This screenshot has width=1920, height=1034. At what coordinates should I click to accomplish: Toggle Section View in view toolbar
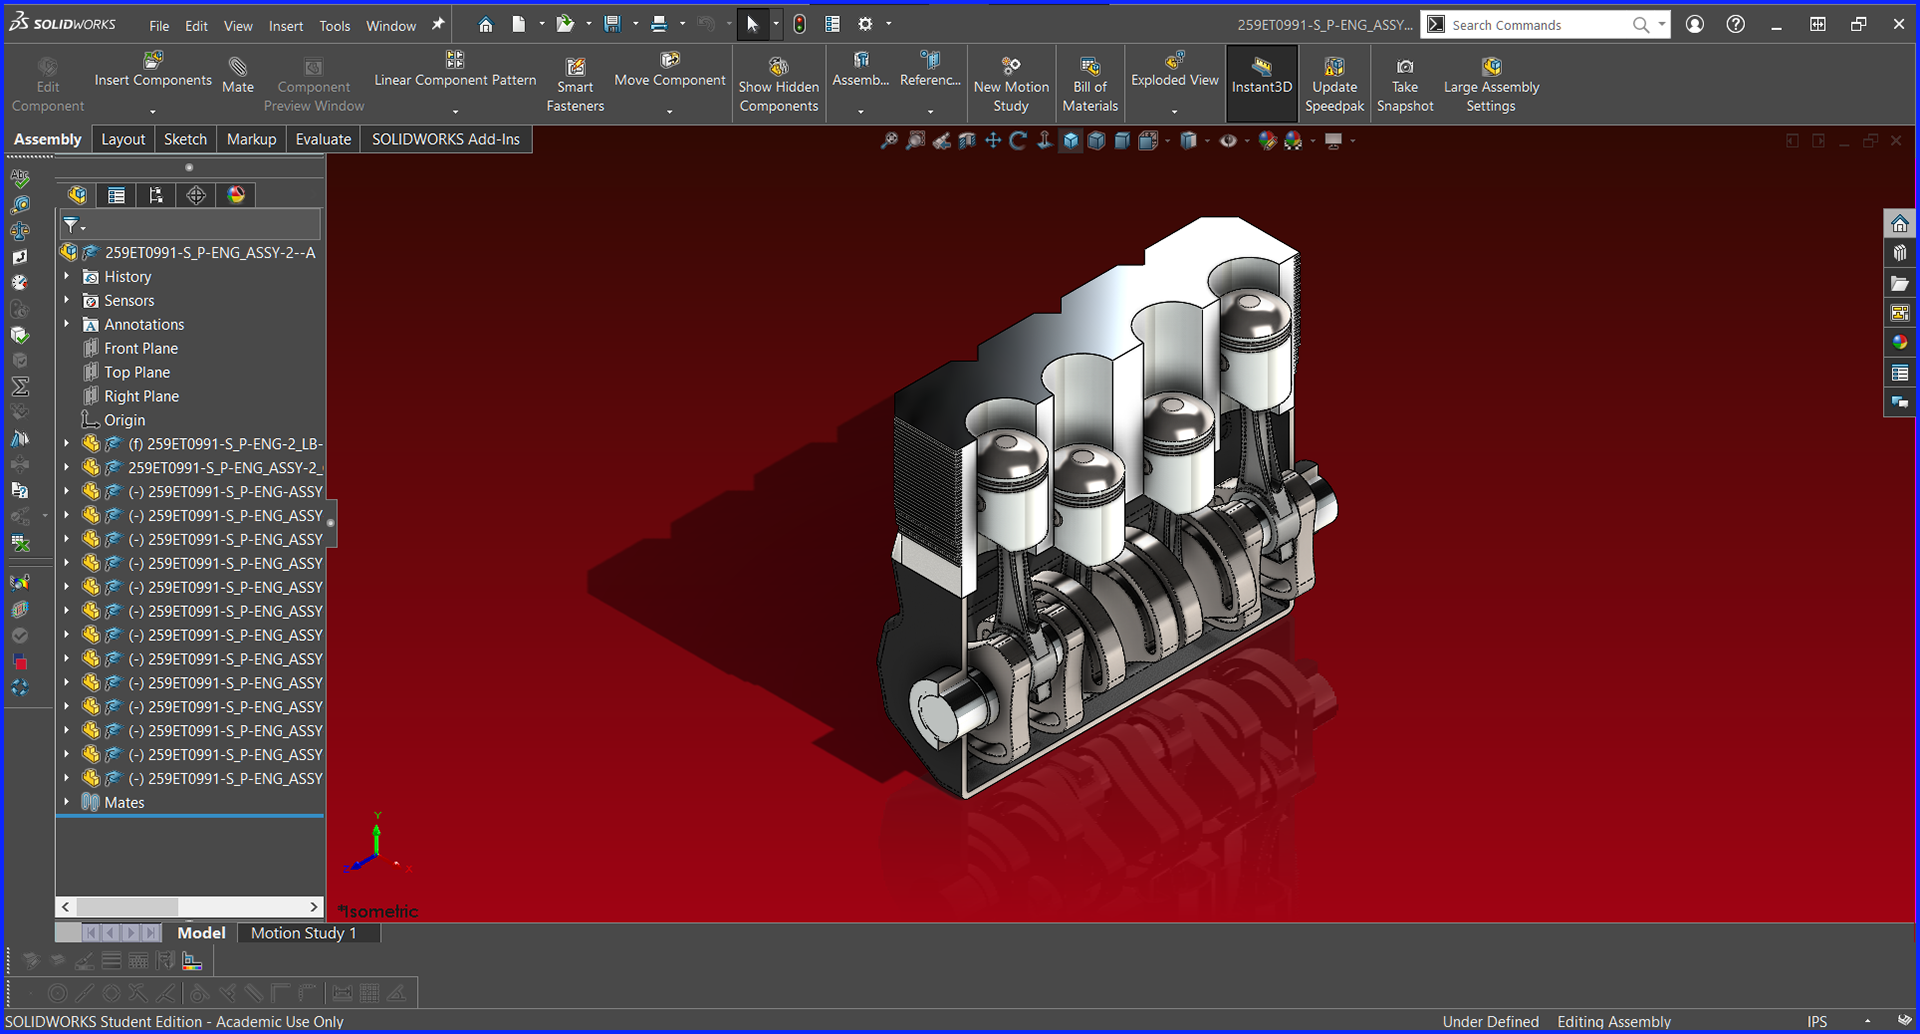tap(967, 141)
